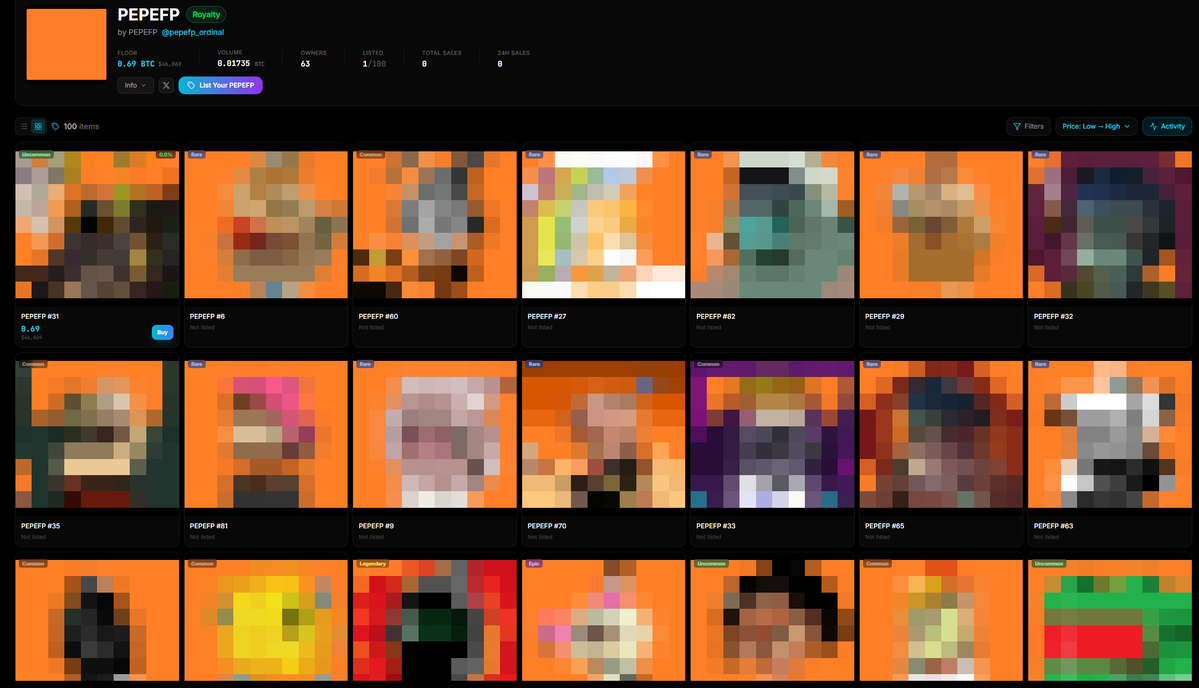This screenshot has width=1199, height=688.
Task: Open the PEPEFP #82 thumbnail
Action: coord(772,225)
